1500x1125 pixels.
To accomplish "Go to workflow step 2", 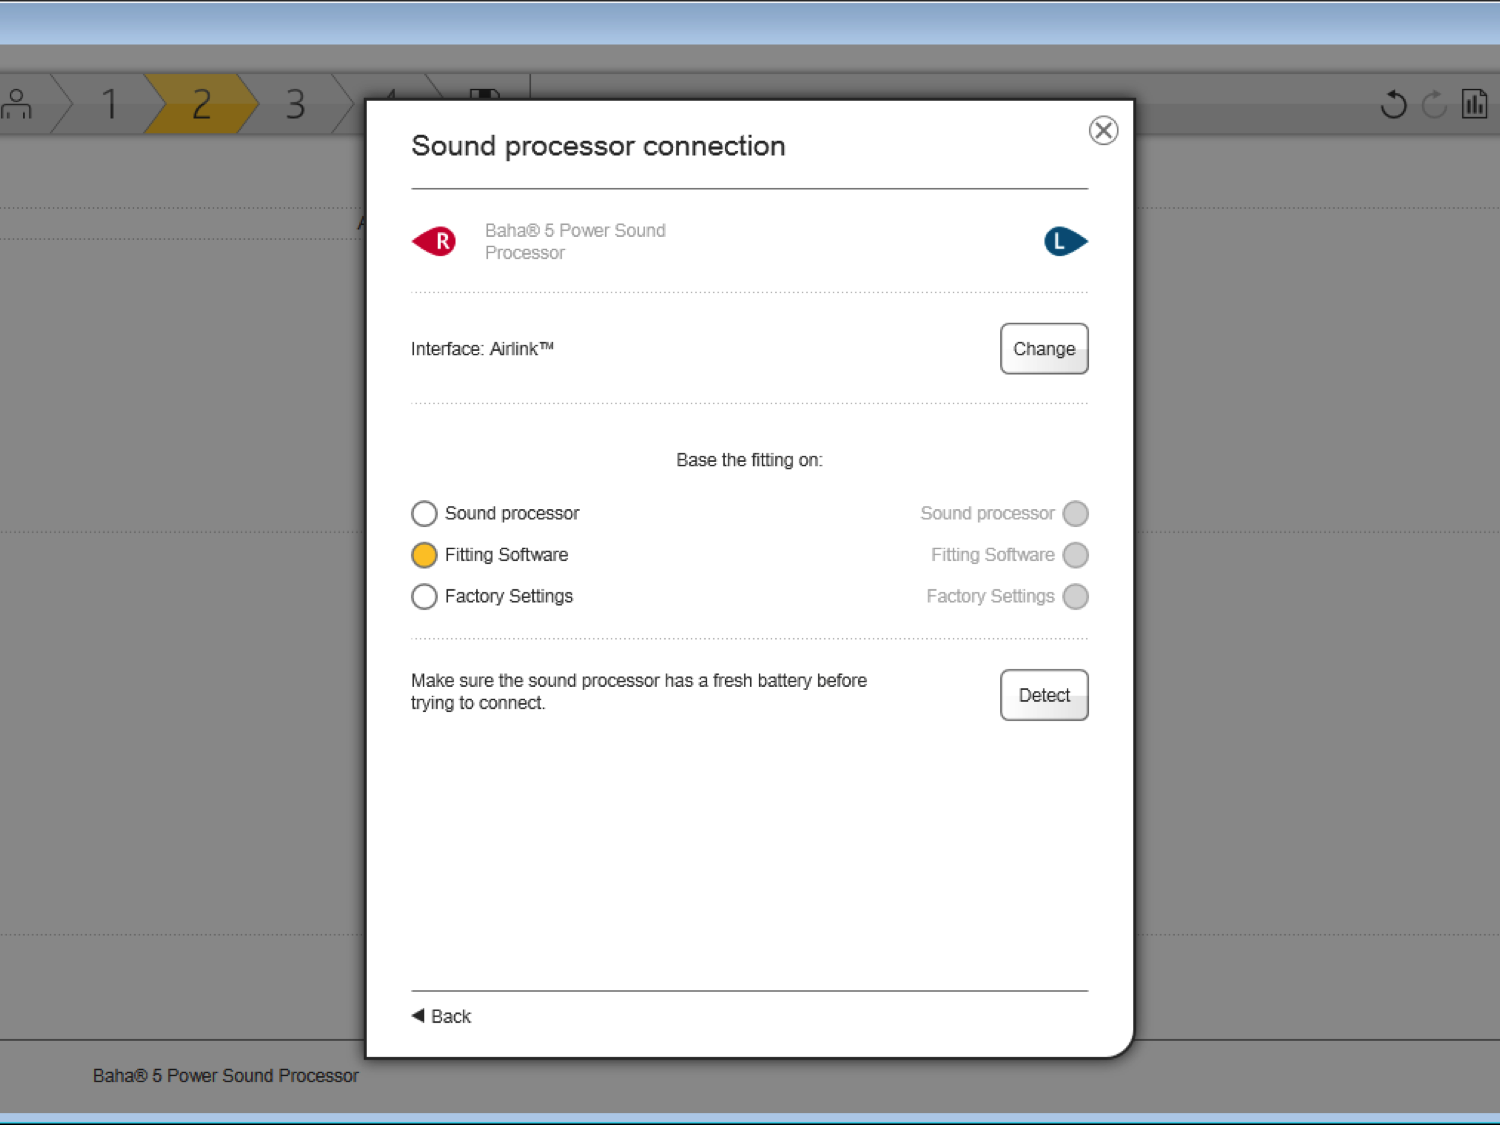I will [x=201, y=104].
